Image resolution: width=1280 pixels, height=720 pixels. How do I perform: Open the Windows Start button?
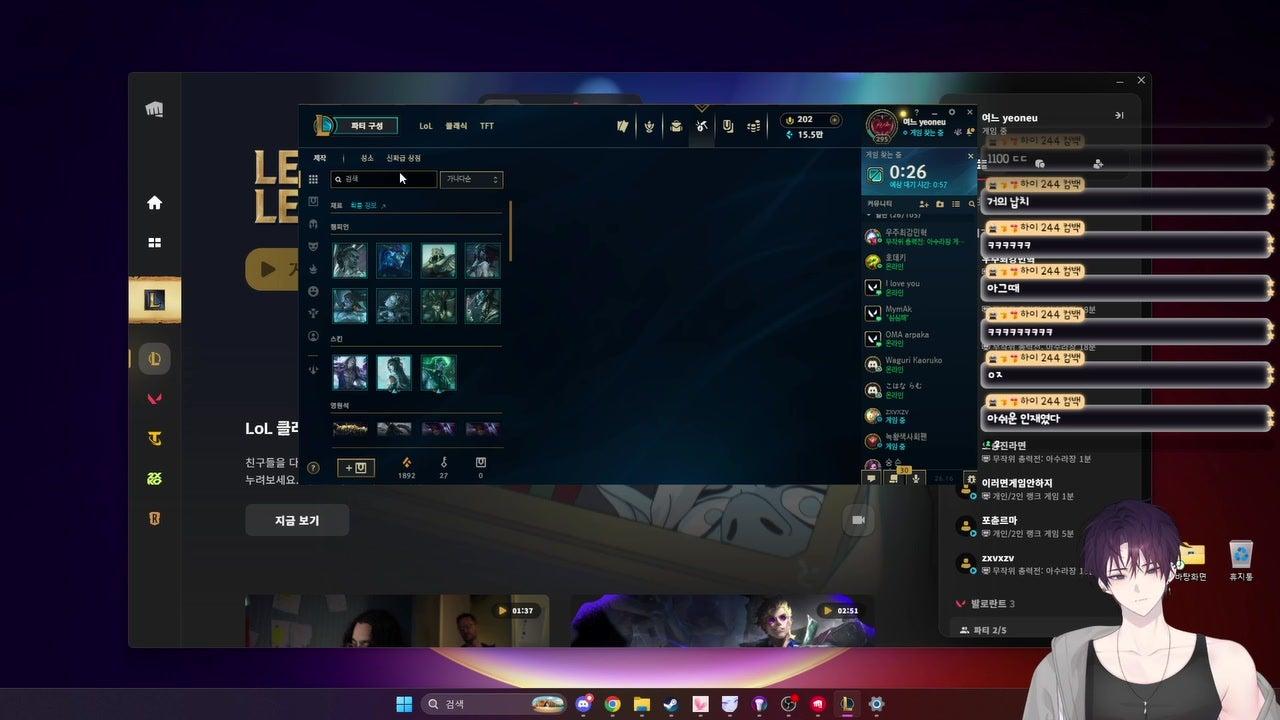coord(404,704)
